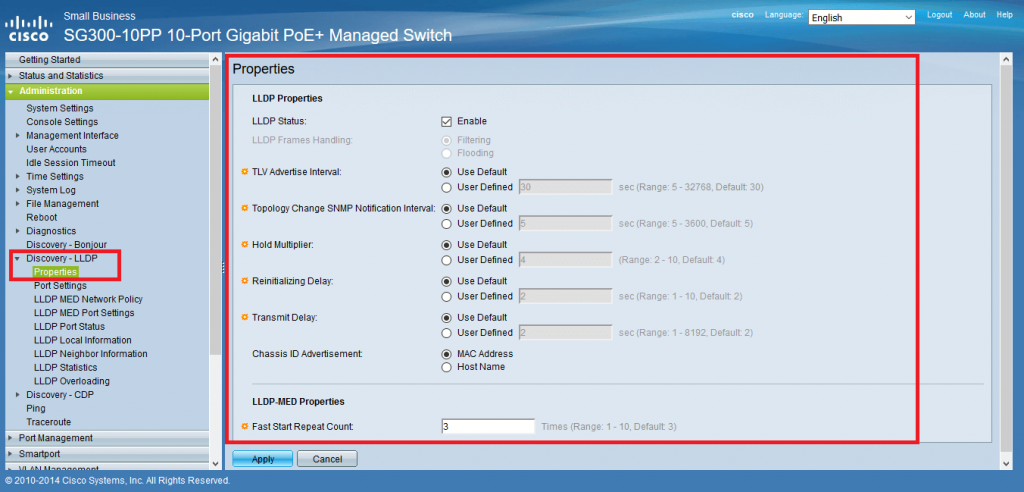Select Use Default for Reinitializing Delay
The width and height of the screenshot is (1024, 492).
pos(447,282)
